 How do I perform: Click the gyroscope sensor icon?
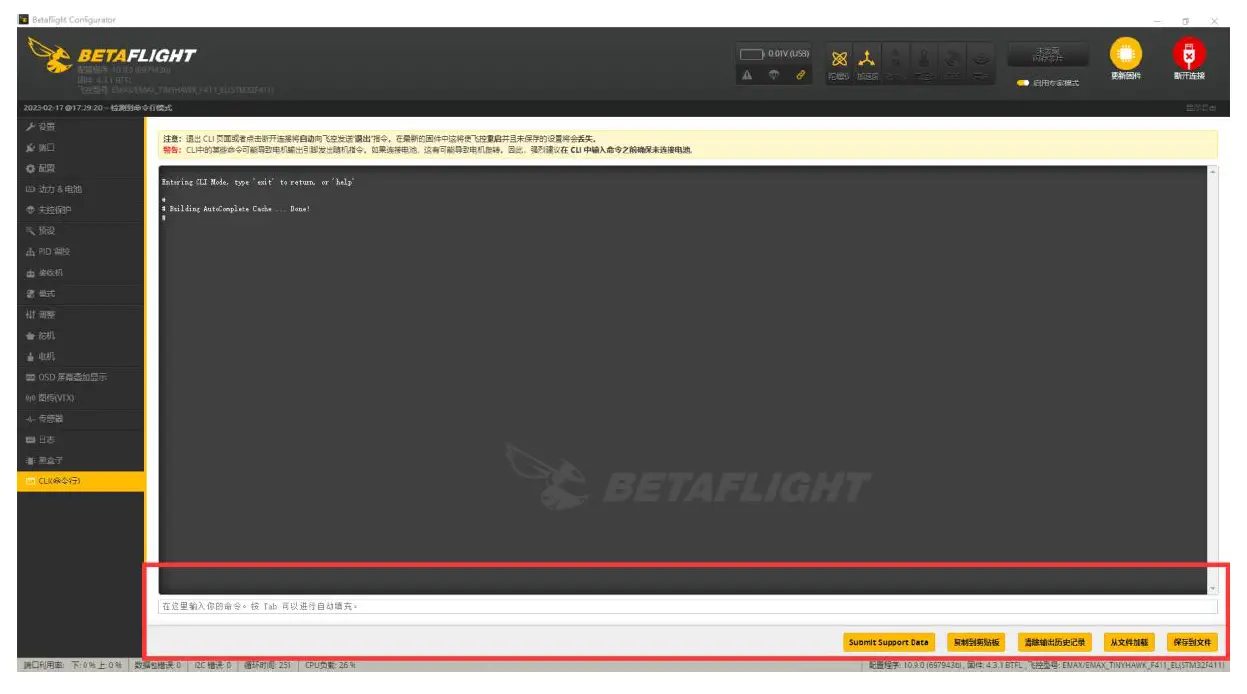[x=839, y=63]
